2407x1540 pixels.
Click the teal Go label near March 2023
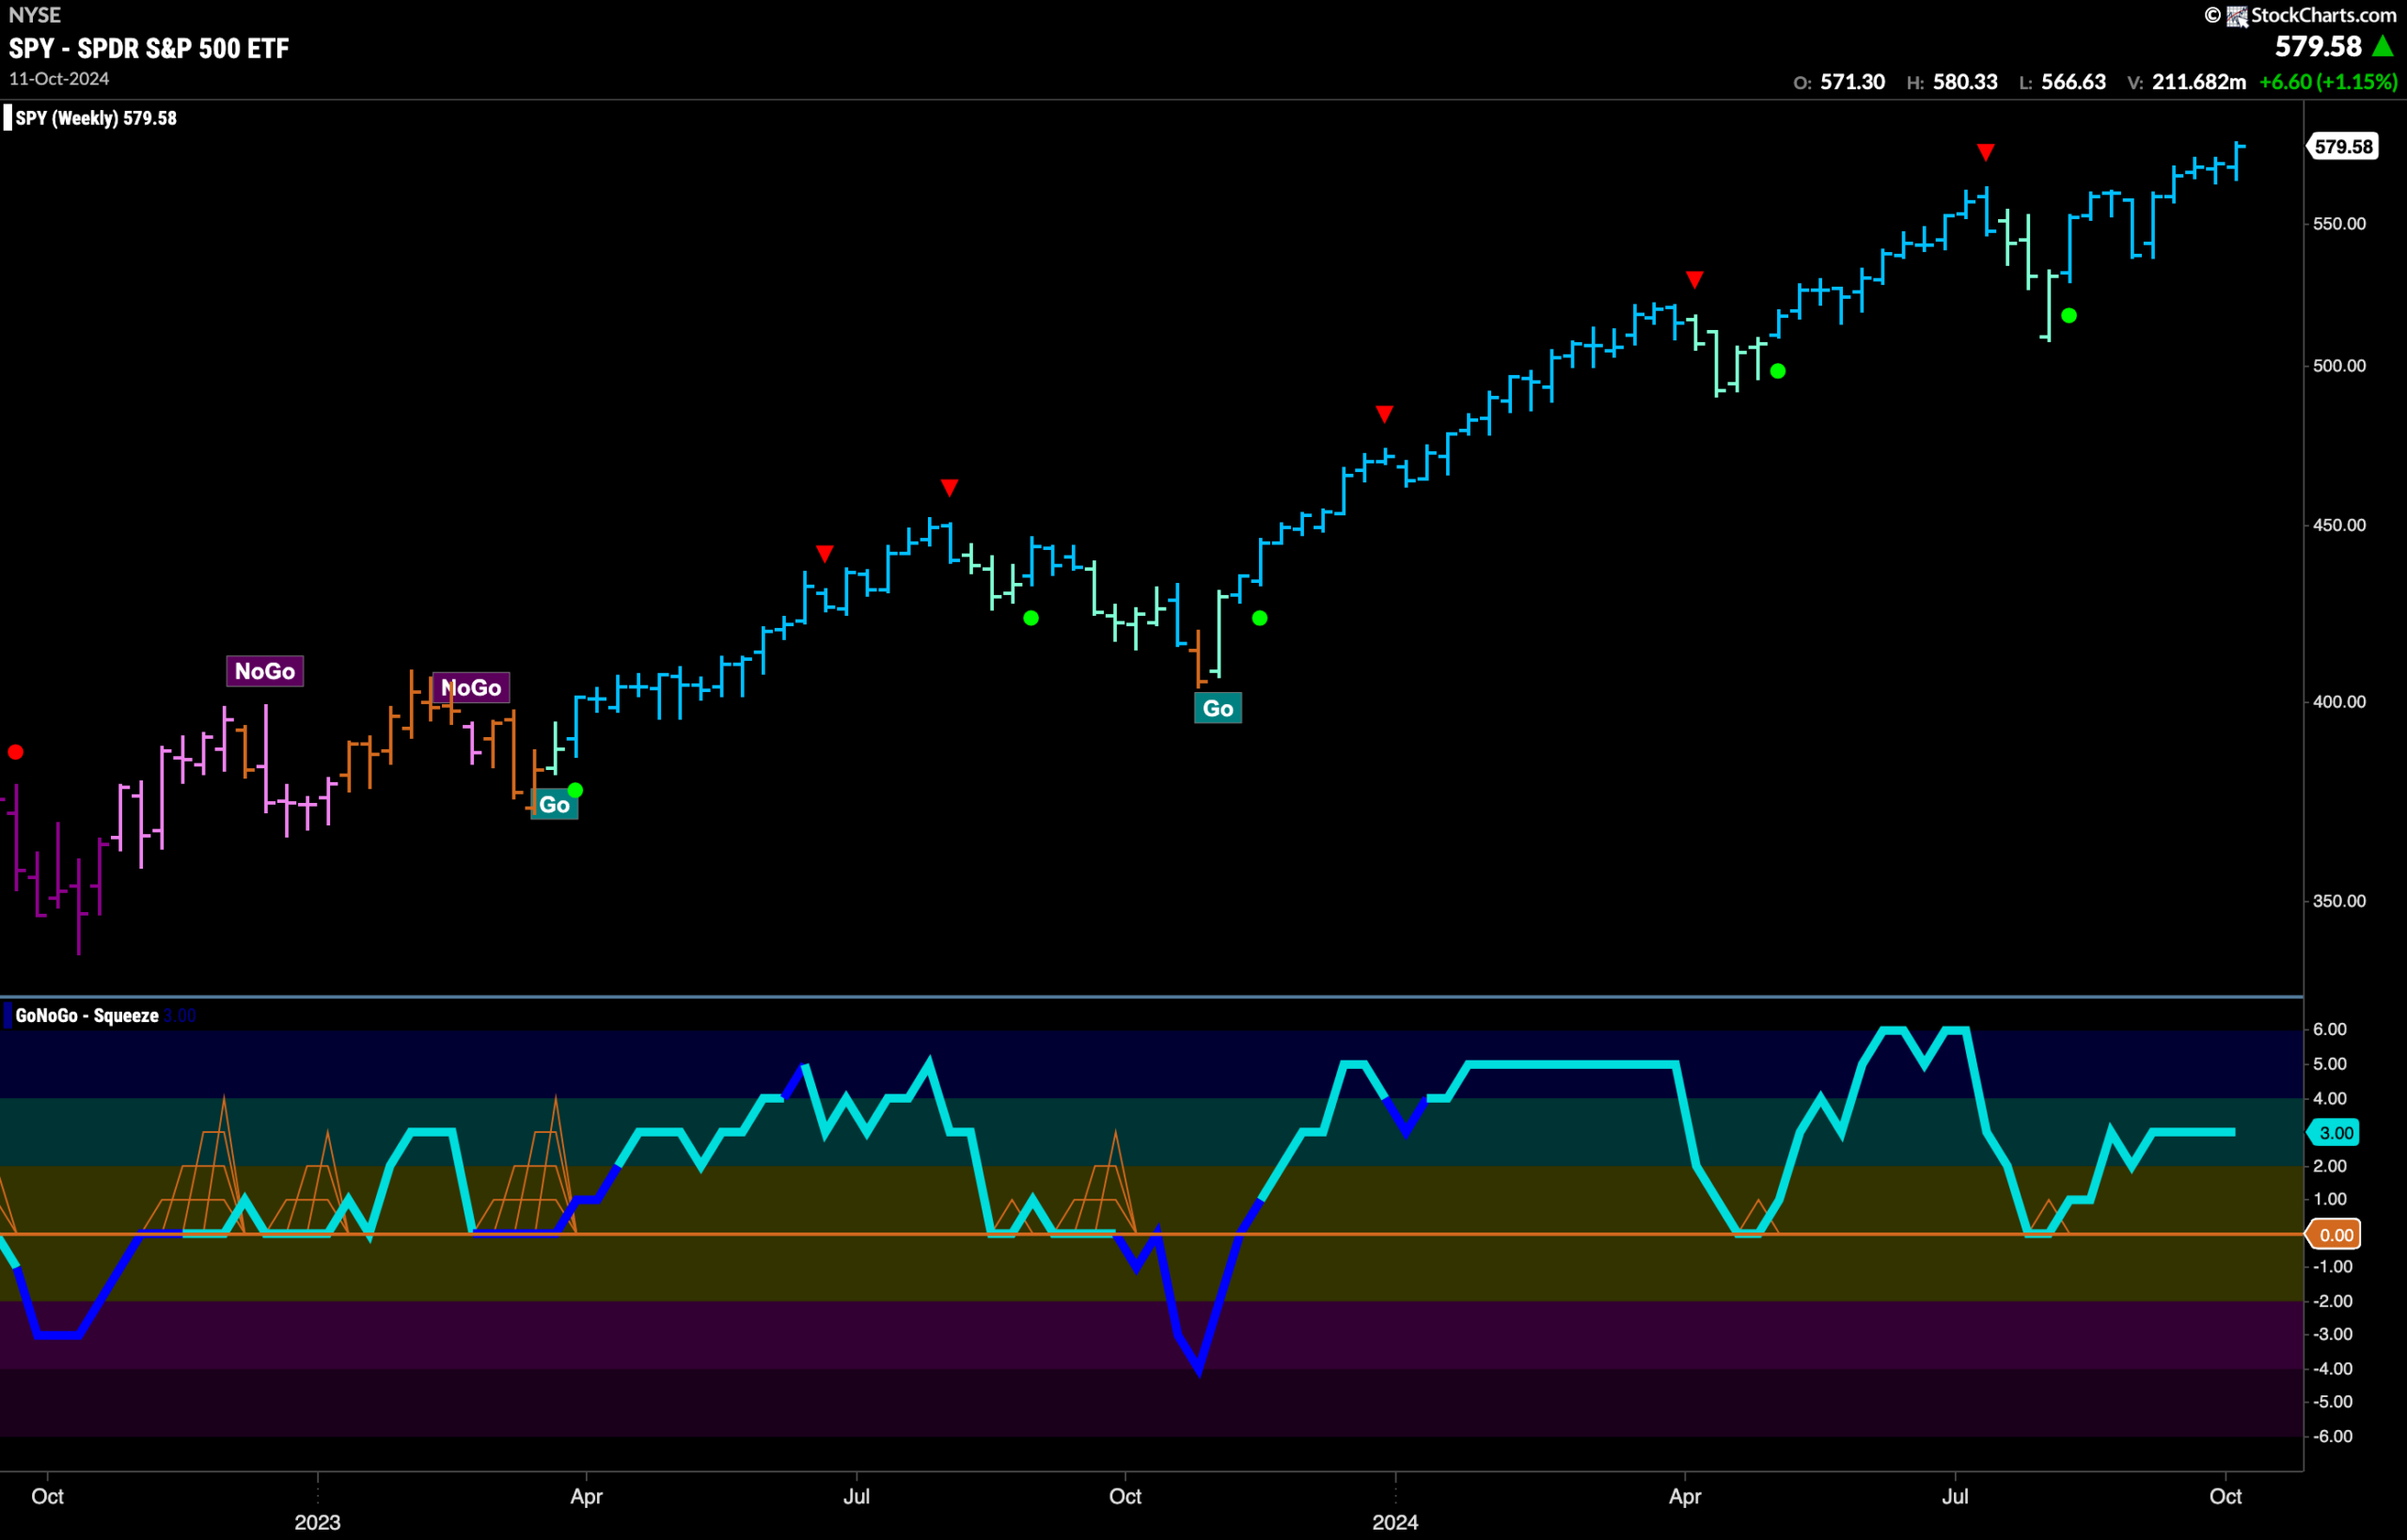pos(554,805)
